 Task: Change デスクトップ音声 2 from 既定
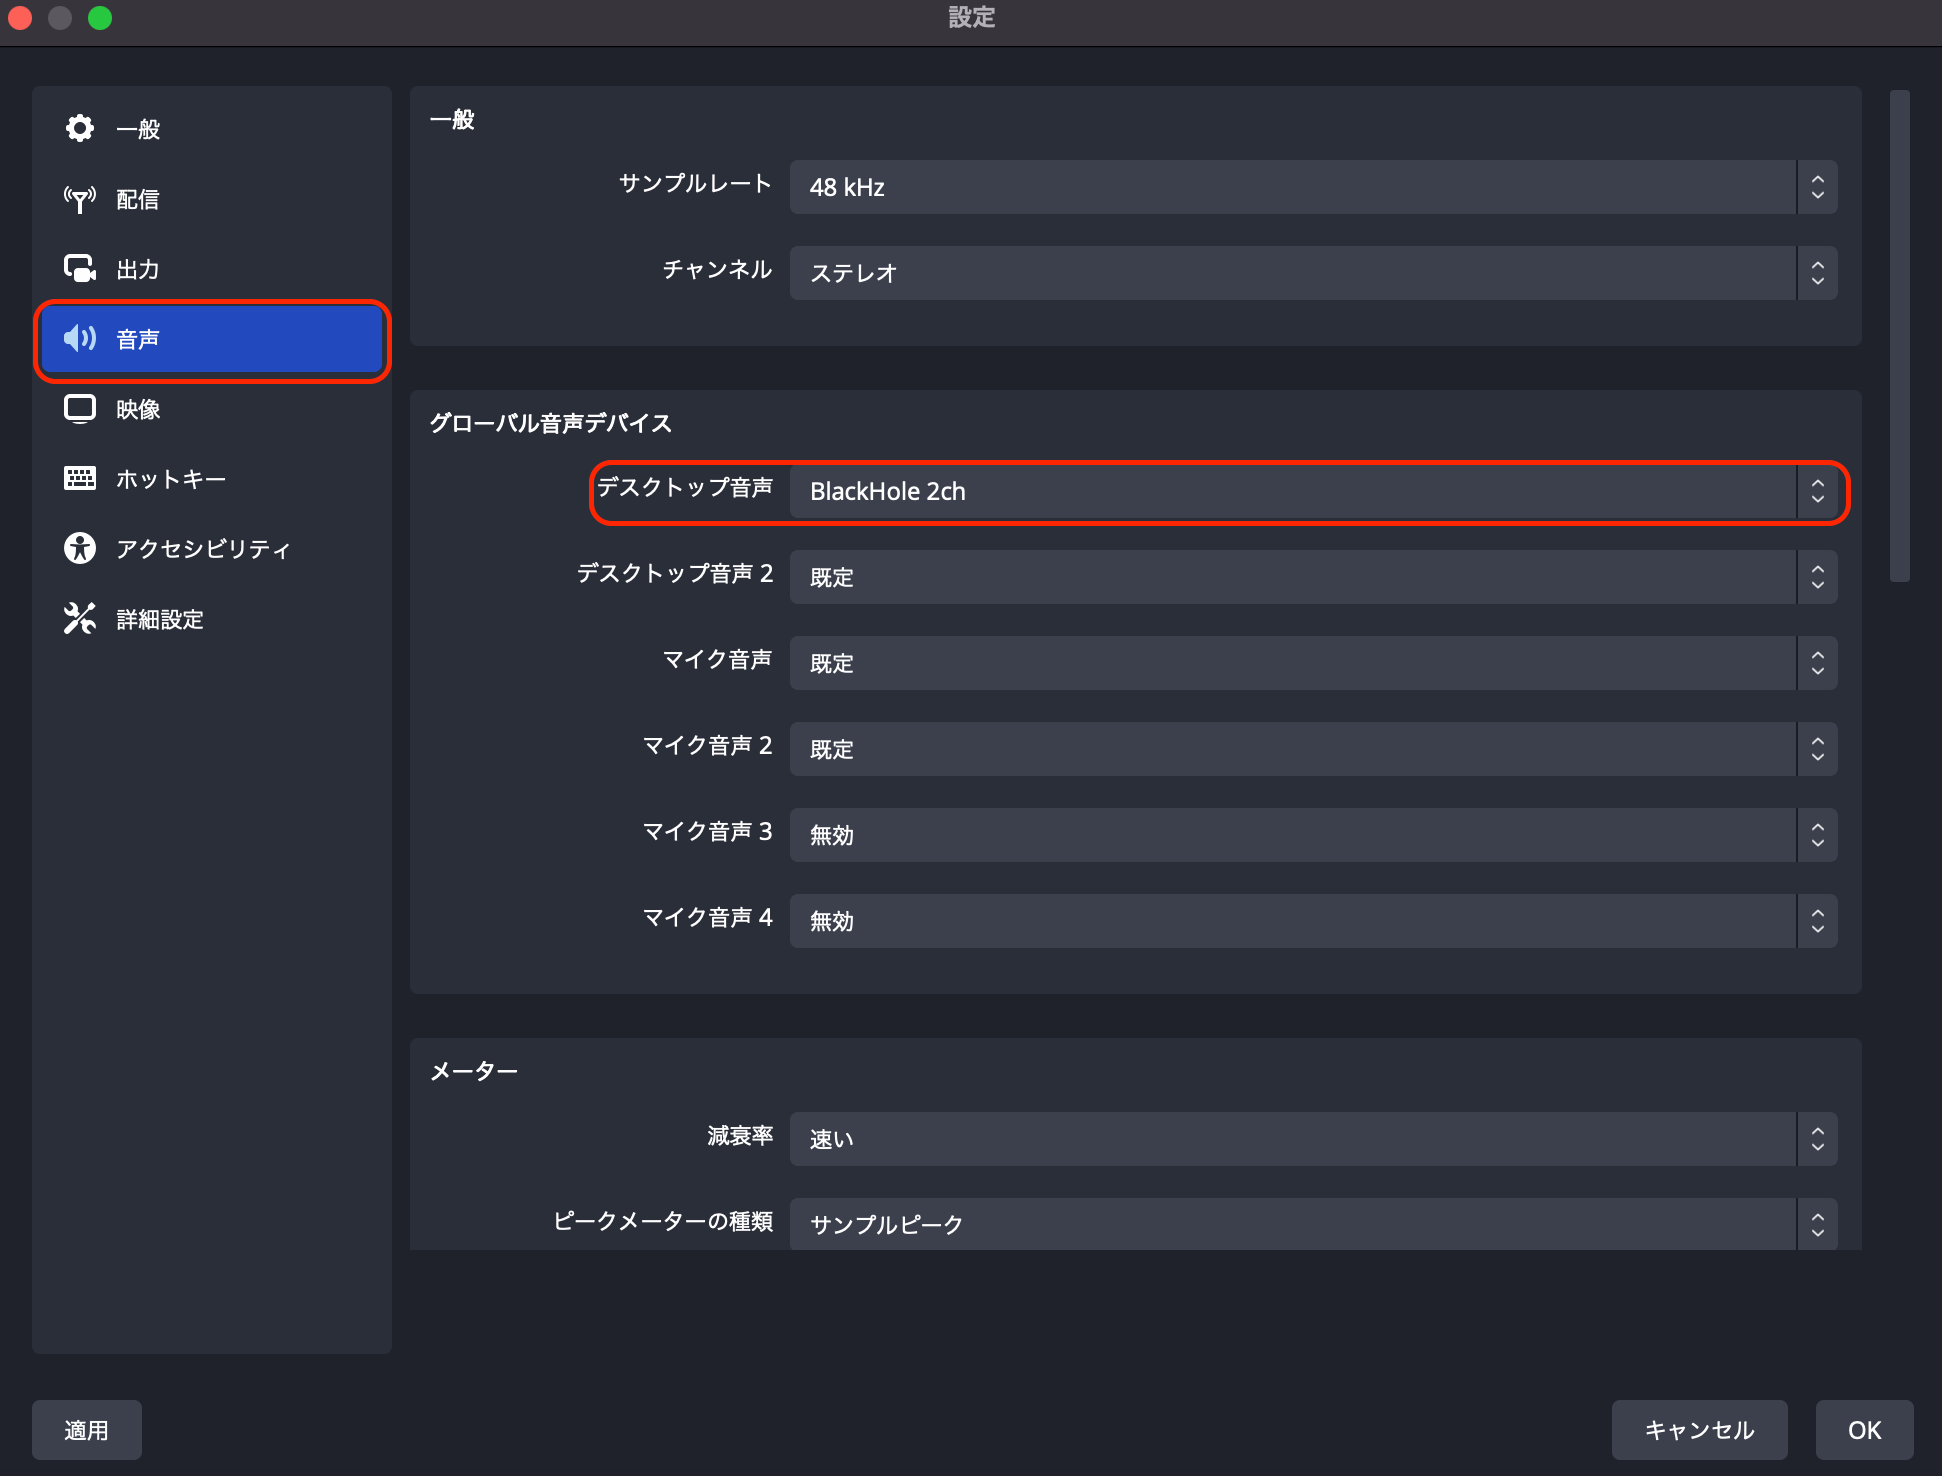click(1310, 577)
